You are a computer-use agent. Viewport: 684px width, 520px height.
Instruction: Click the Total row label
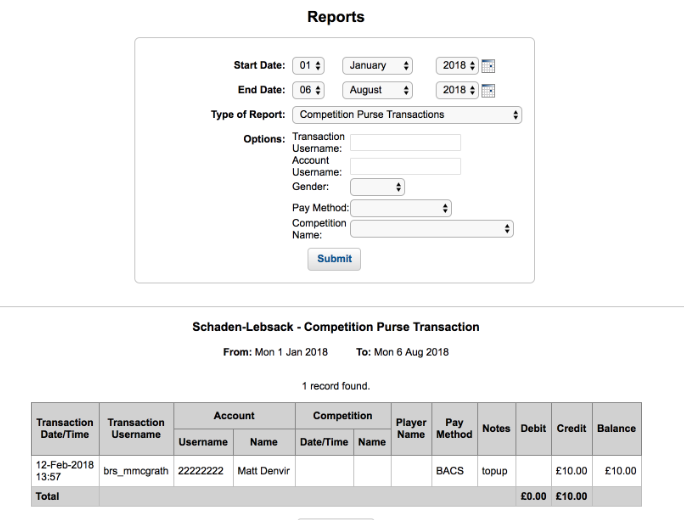(48, 496)
